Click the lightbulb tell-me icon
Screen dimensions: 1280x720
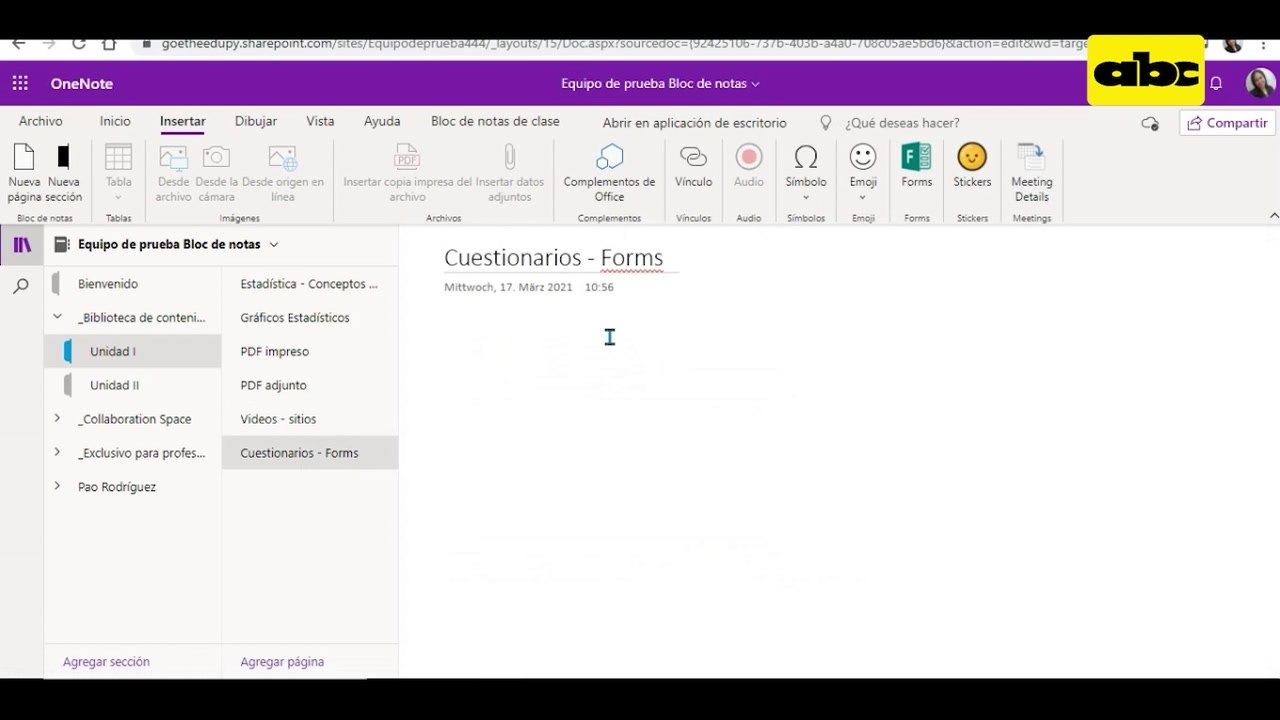[826, 122]
